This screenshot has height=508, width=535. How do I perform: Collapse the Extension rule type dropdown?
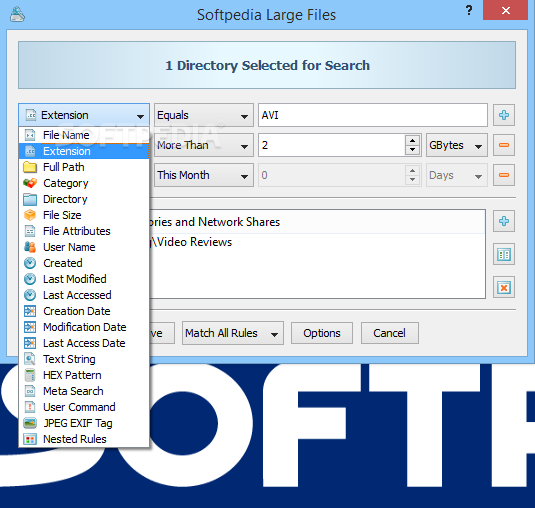84,115
